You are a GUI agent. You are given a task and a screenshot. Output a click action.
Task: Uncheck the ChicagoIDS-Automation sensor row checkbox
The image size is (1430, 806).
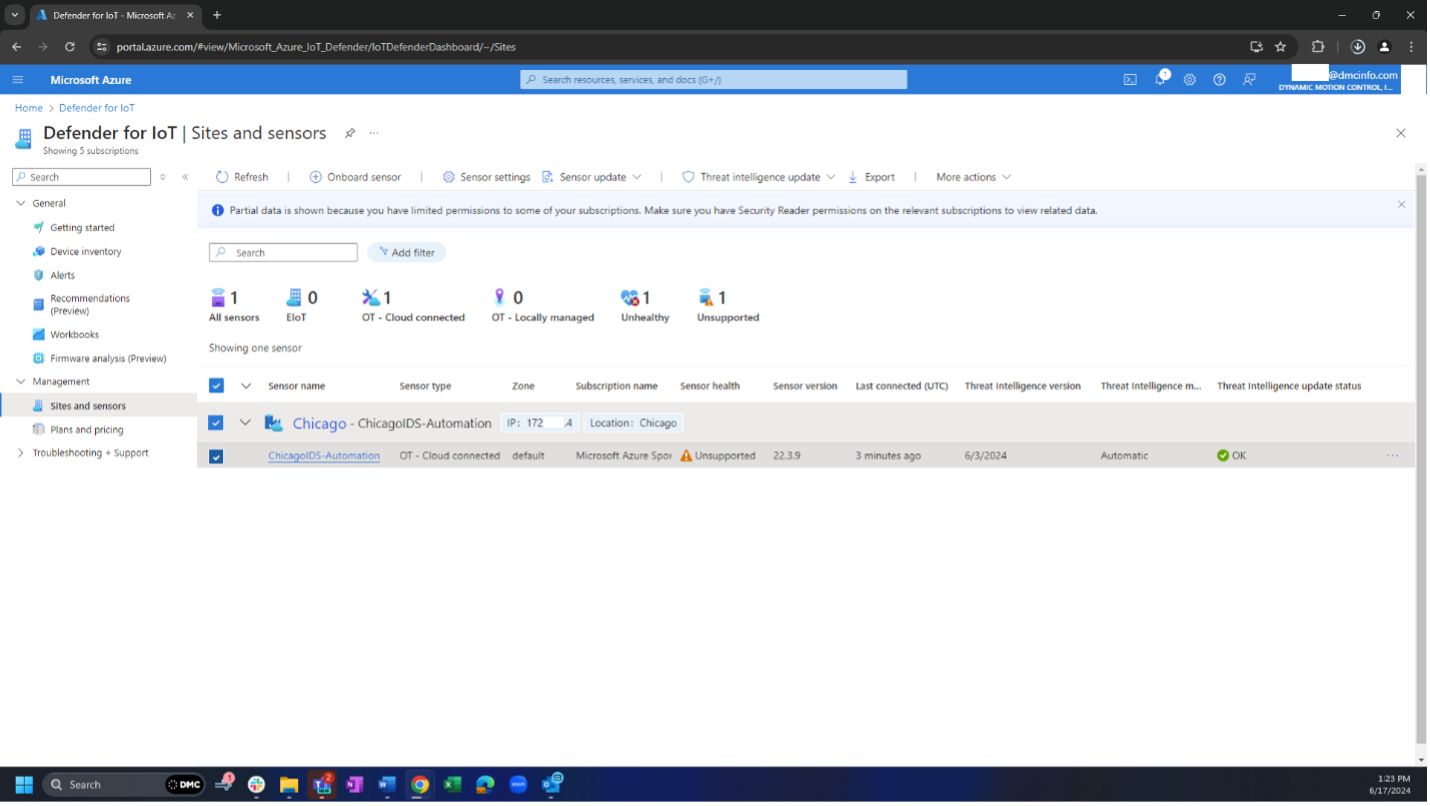click(216, 456)
